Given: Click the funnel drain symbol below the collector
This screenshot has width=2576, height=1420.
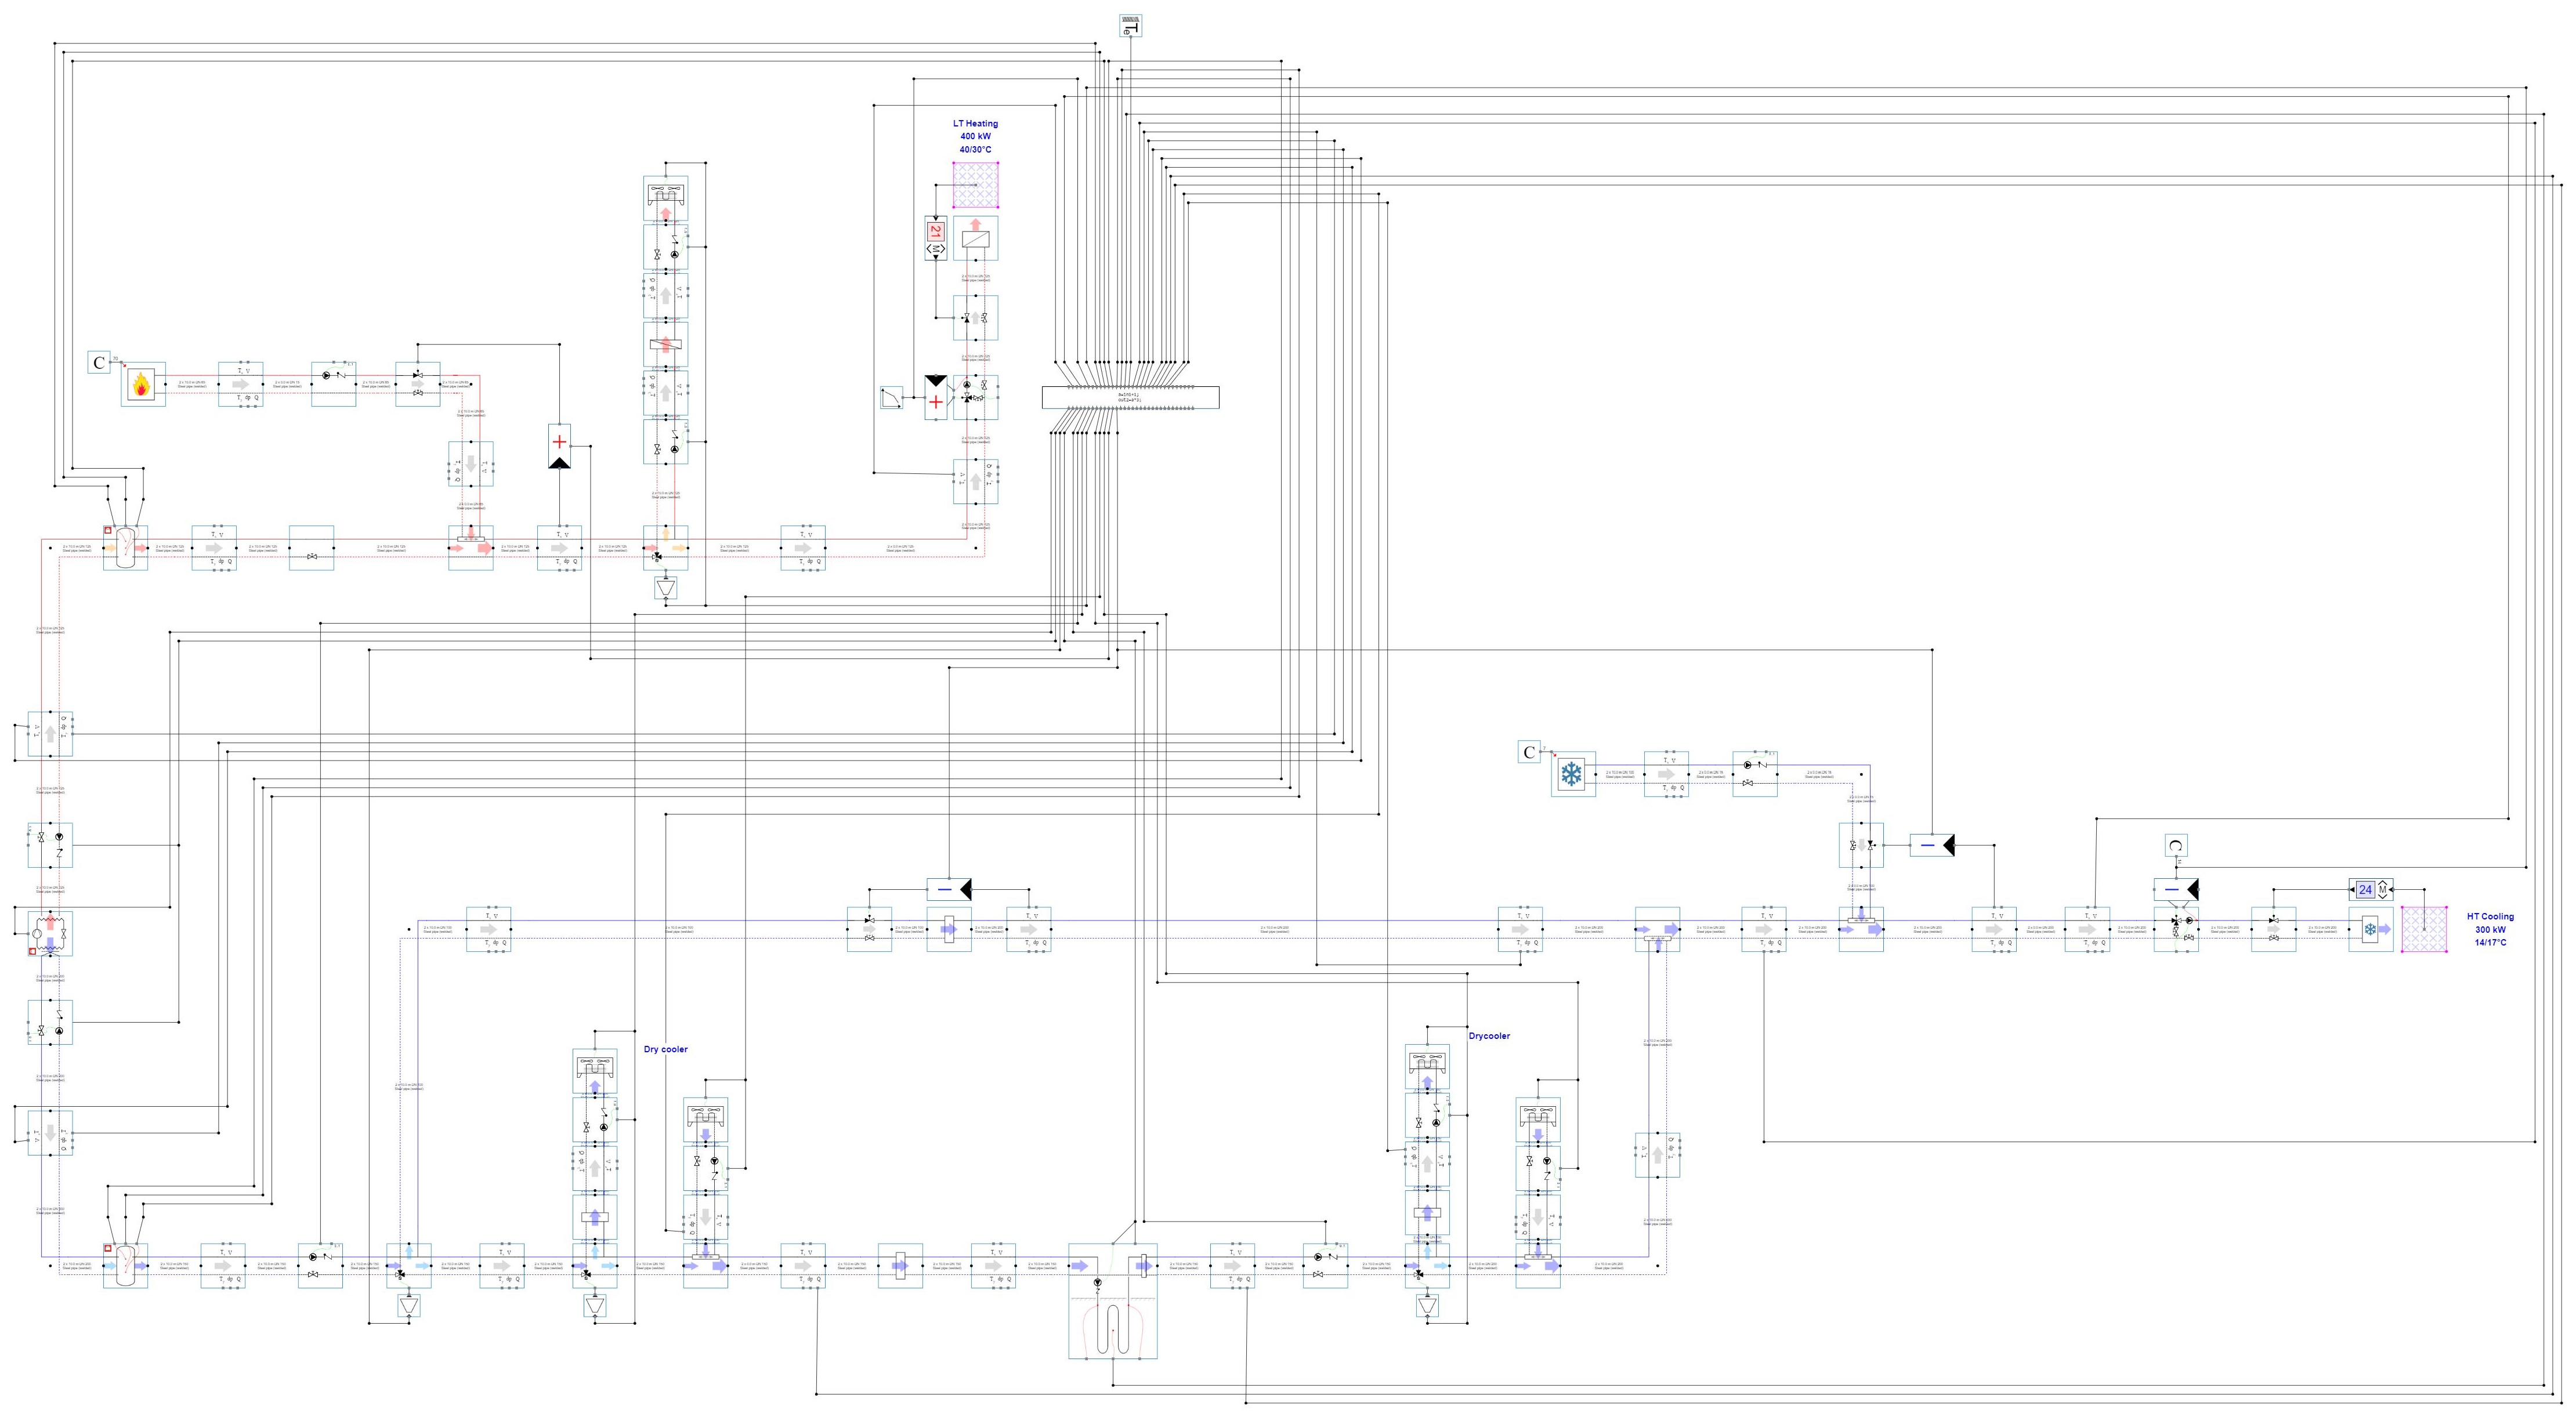Looking at the screenshot, I should pos(665,588).
